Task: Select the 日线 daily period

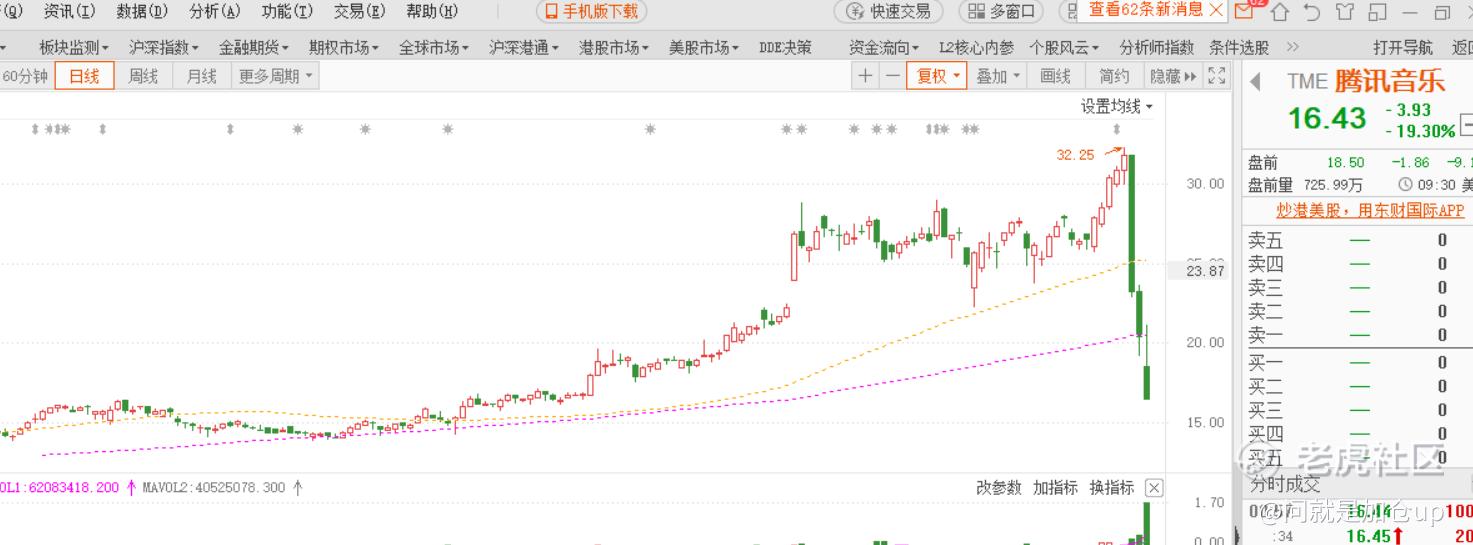Action: [x=84, y=76]
